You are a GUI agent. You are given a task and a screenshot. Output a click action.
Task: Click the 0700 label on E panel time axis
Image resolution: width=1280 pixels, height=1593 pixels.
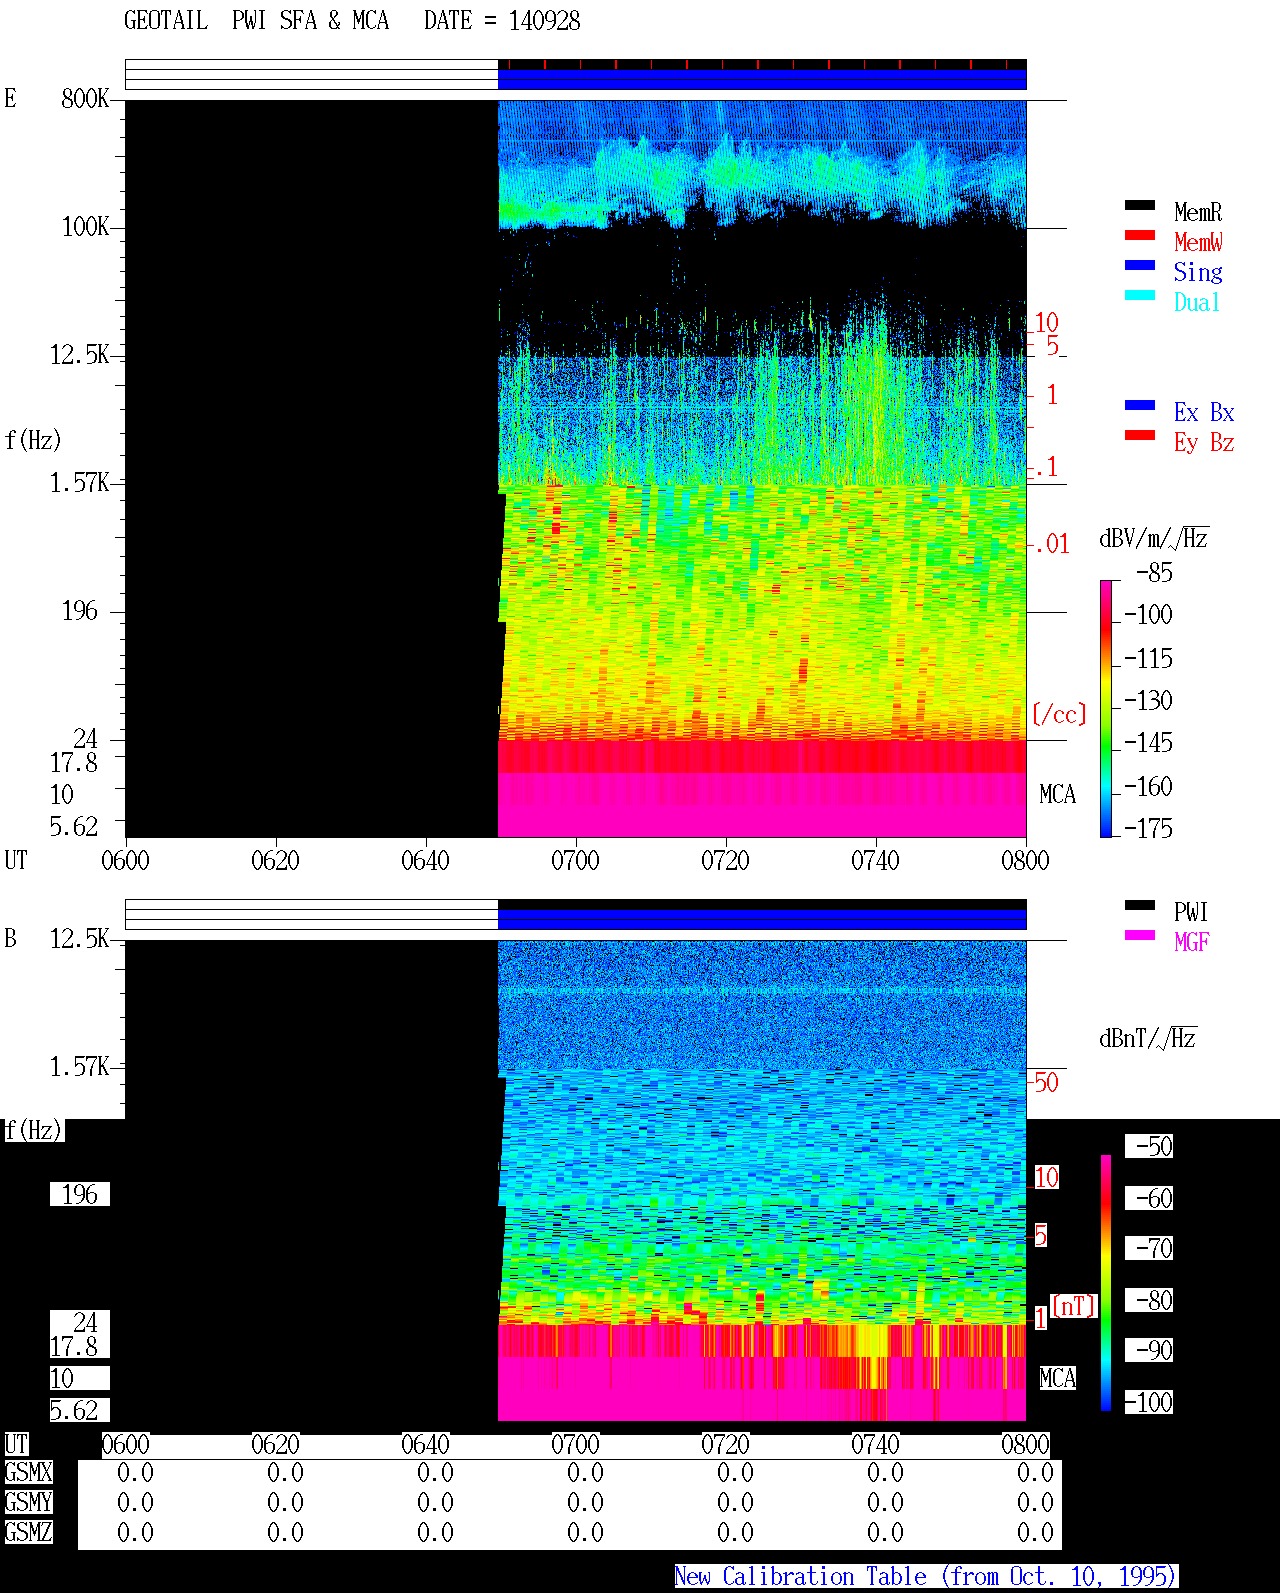click(x=575, y=861)
